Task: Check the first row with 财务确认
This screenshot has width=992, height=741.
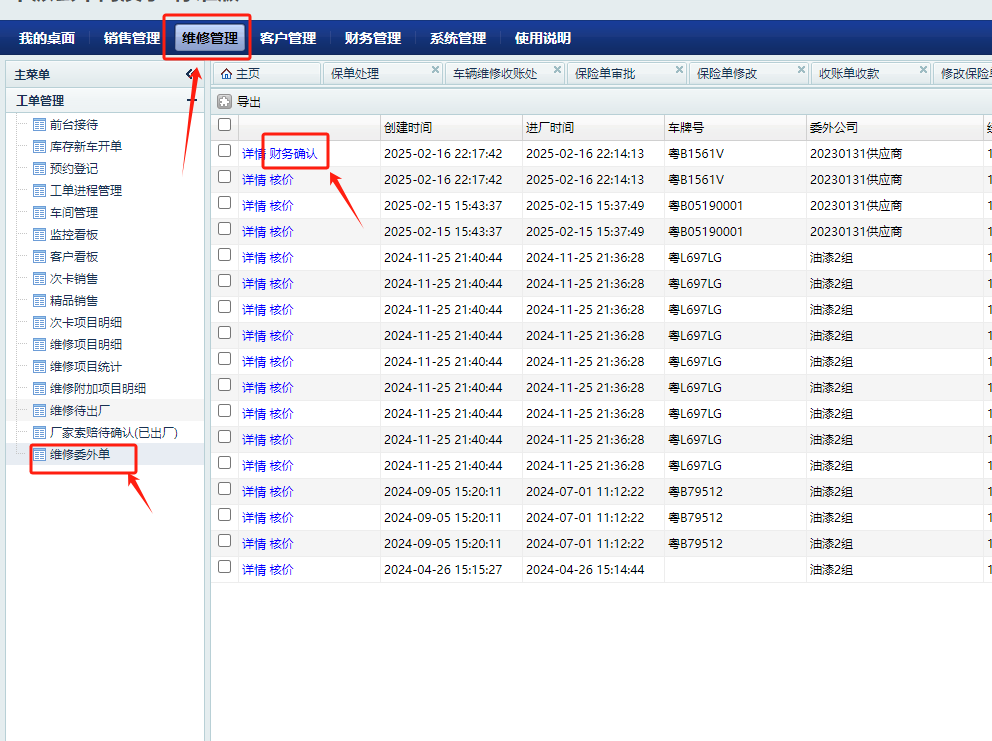Action: click(224, 152)
